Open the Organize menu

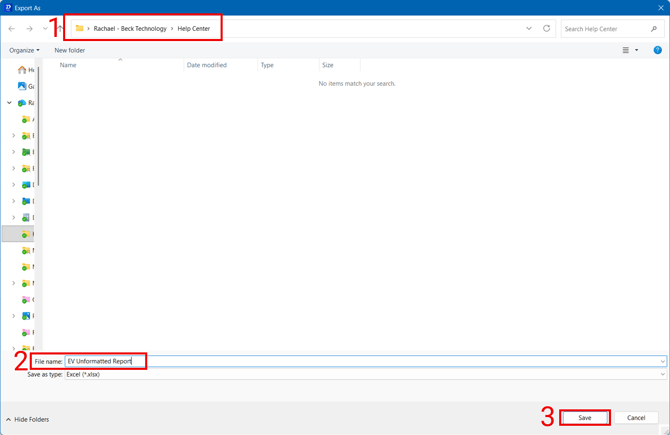[x=24, y=50]
